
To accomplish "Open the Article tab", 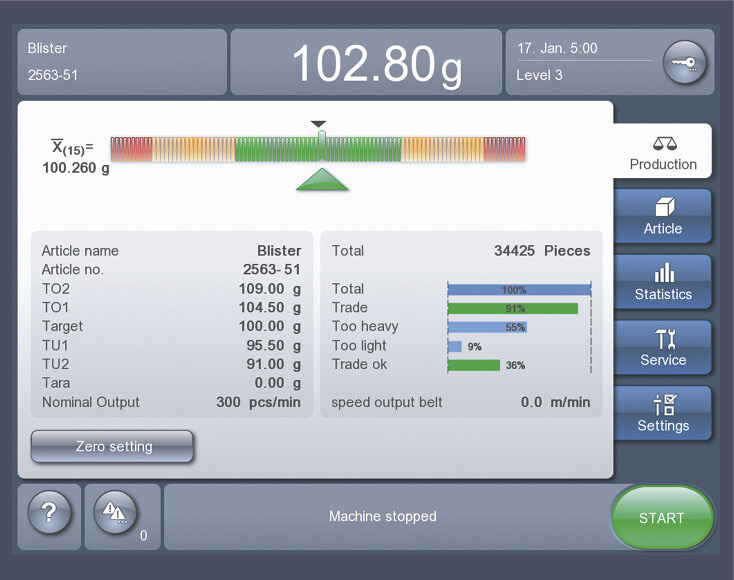I will click(x=663, y=216).
